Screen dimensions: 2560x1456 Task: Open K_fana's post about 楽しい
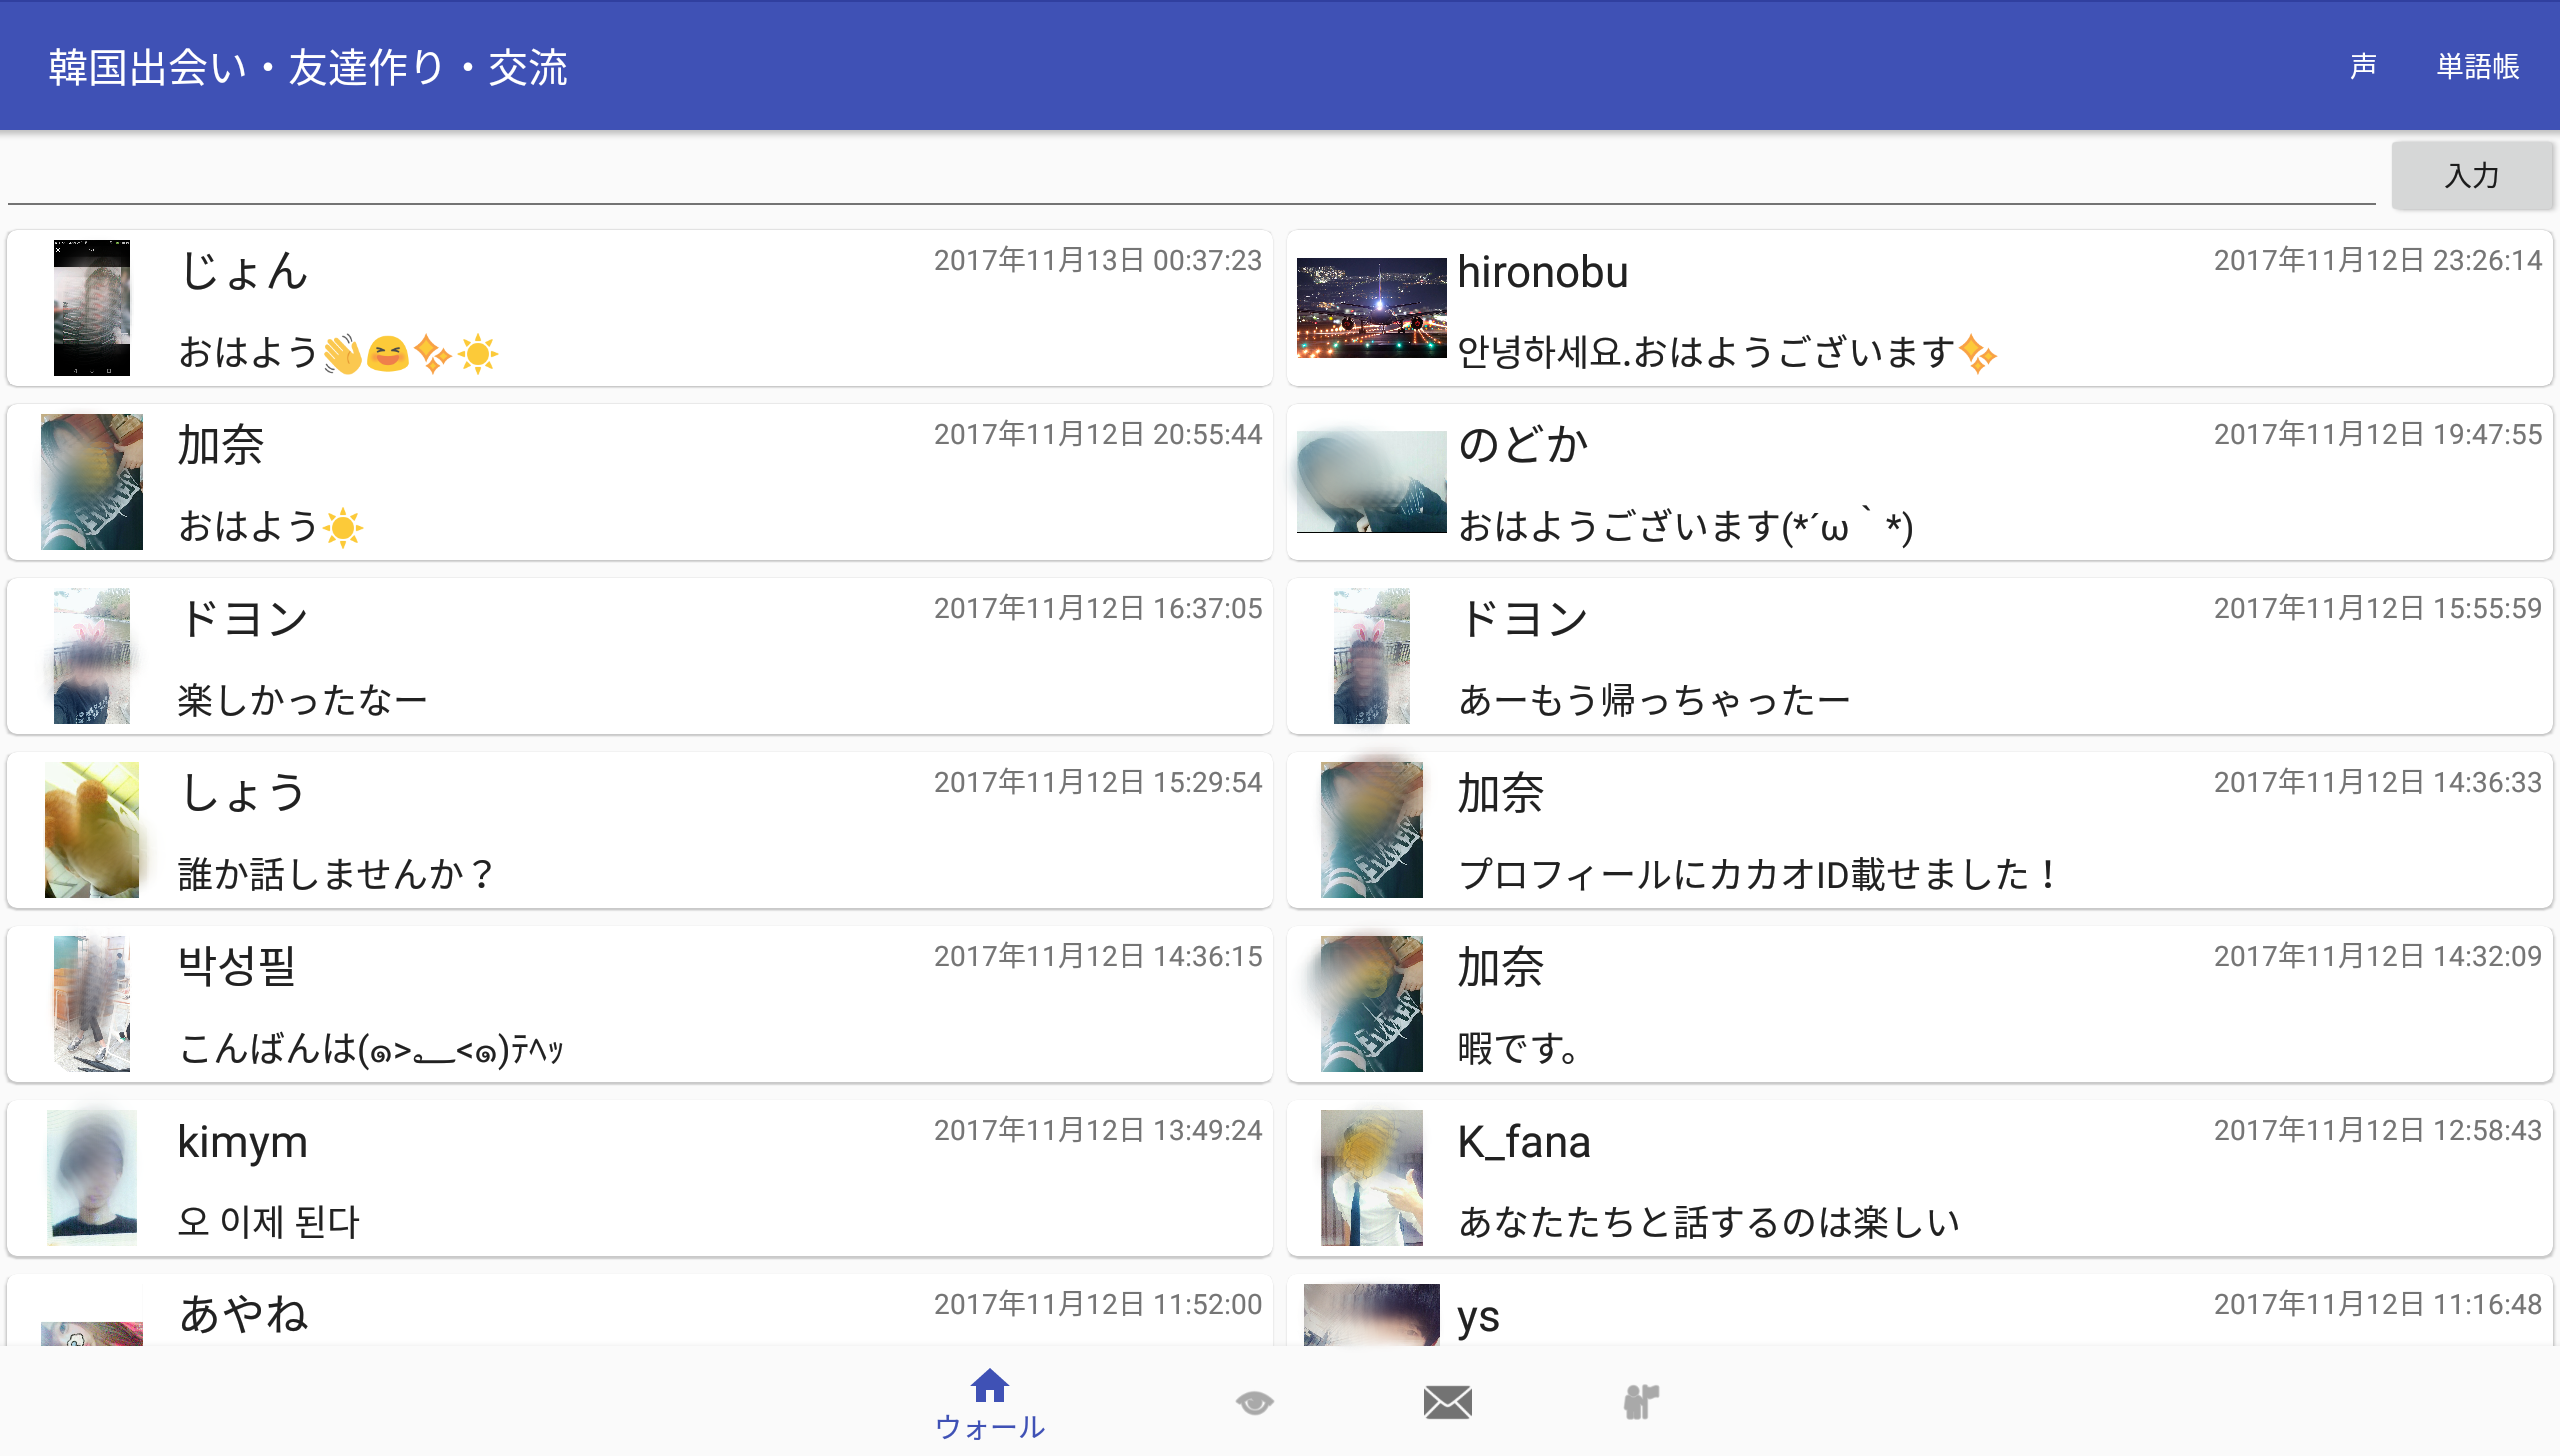coord(1708,1222)
